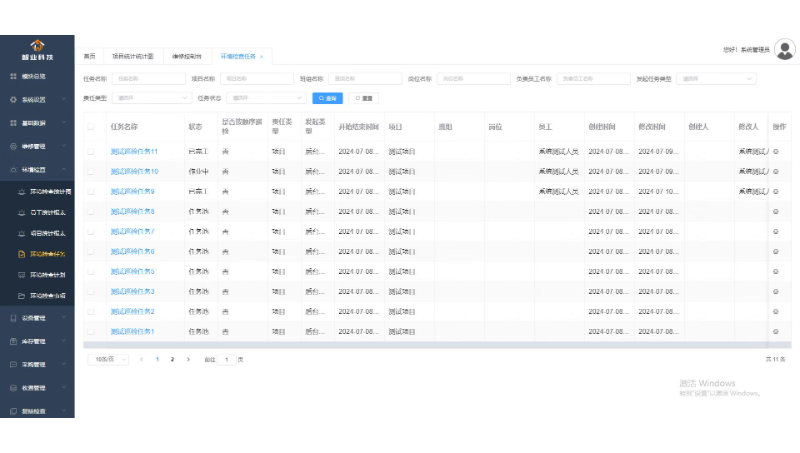
Task: Click the table's horizontal scrollbar
Action: 437,345
